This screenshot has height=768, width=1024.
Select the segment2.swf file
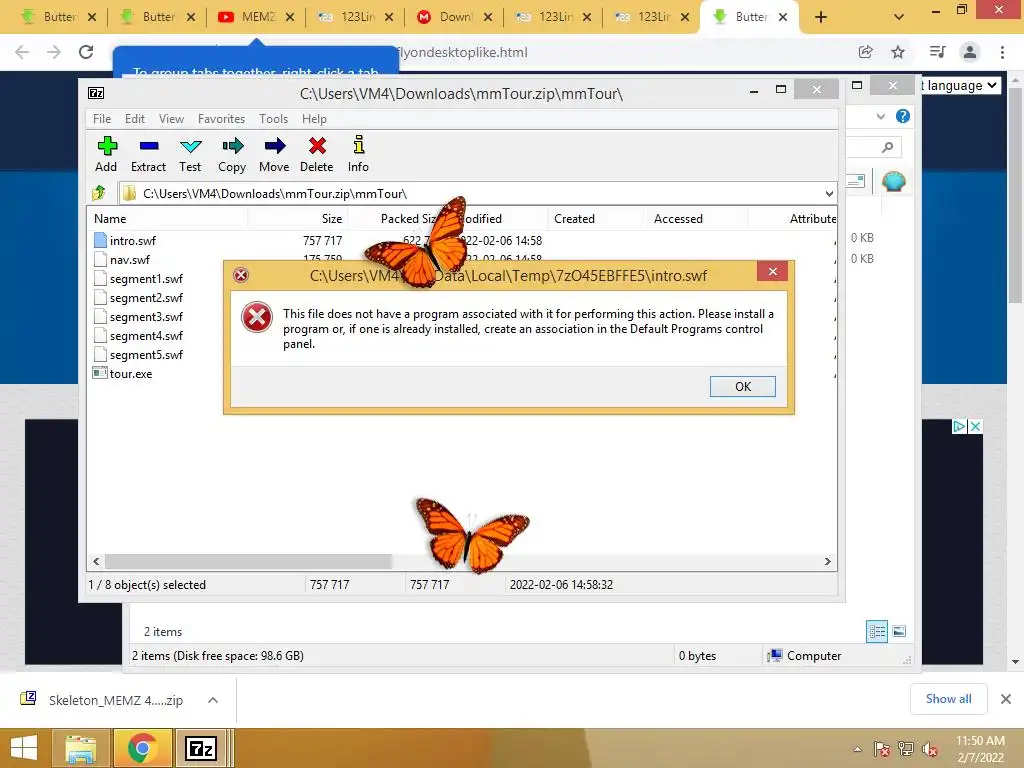point(146,298)
